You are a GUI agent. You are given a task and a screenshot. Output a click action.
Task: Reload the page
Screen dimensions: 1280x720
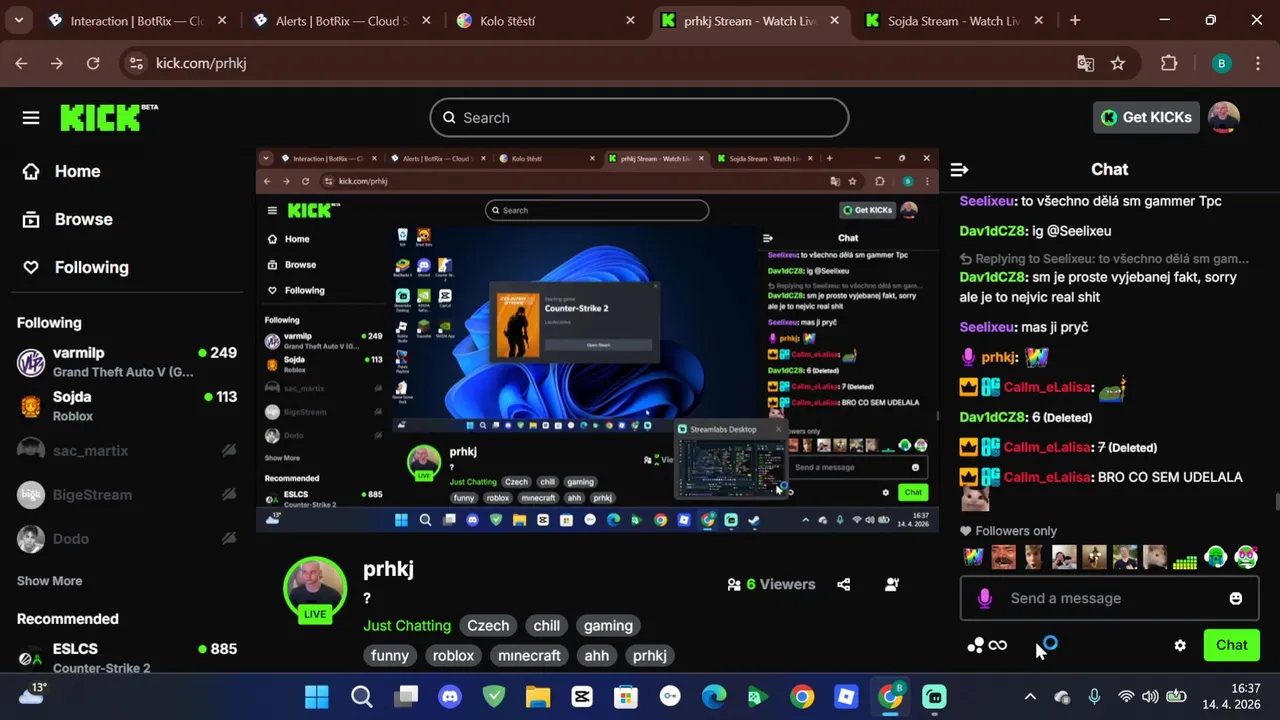click(x=93, y=63)
